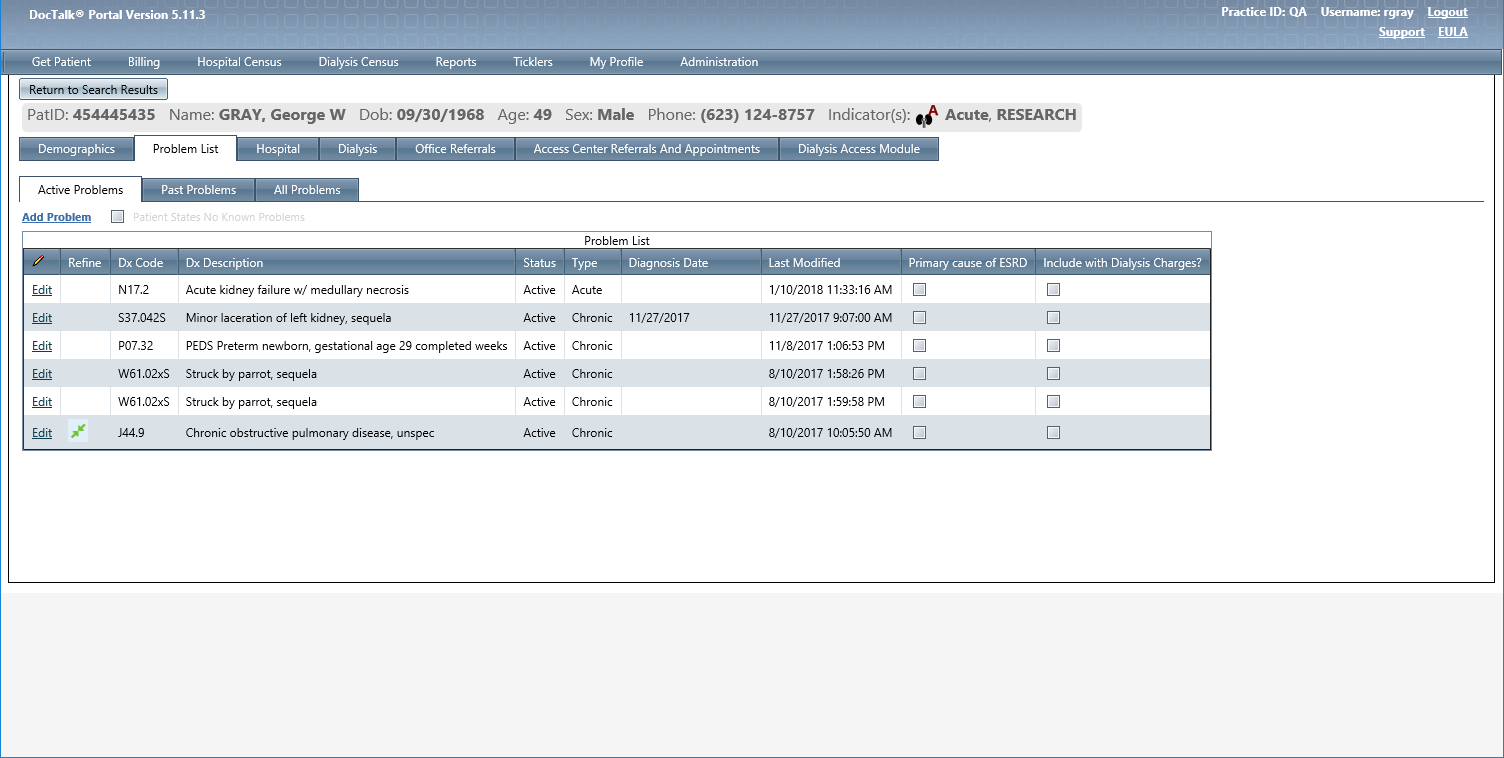Edit the Acute kidney failure problem
The image size is (1504, 758).
pos(42,290)
